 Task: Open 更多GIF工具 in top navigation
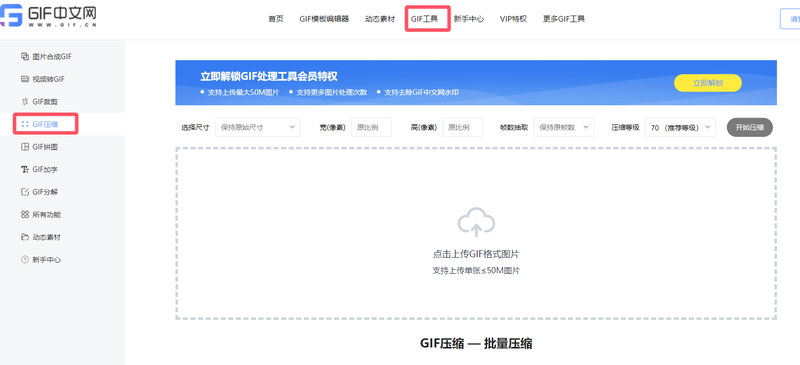(x=564, y=19)
